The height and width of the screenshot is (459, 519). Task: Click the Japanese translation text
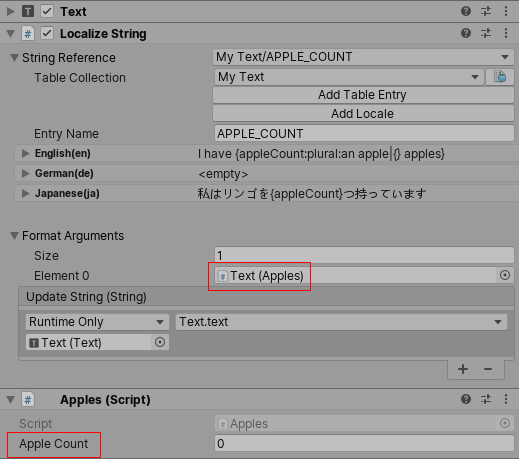[312, 193]
